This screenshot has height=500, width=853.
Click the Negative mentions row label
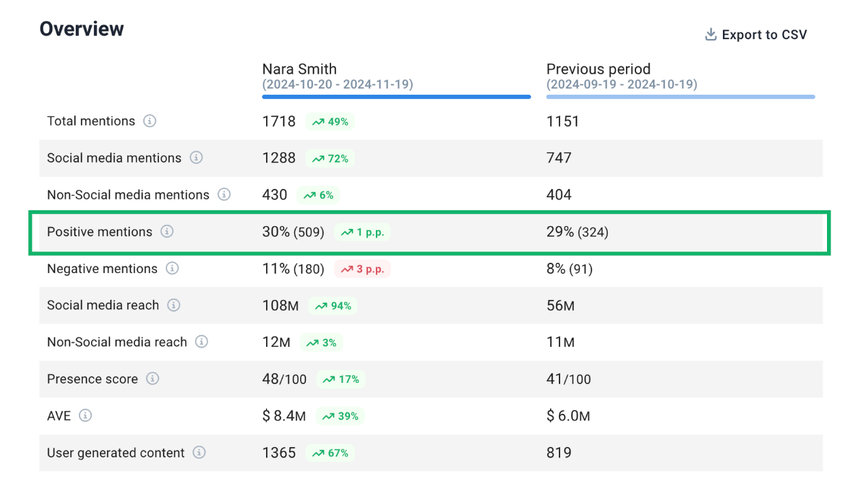click(102, 268)
